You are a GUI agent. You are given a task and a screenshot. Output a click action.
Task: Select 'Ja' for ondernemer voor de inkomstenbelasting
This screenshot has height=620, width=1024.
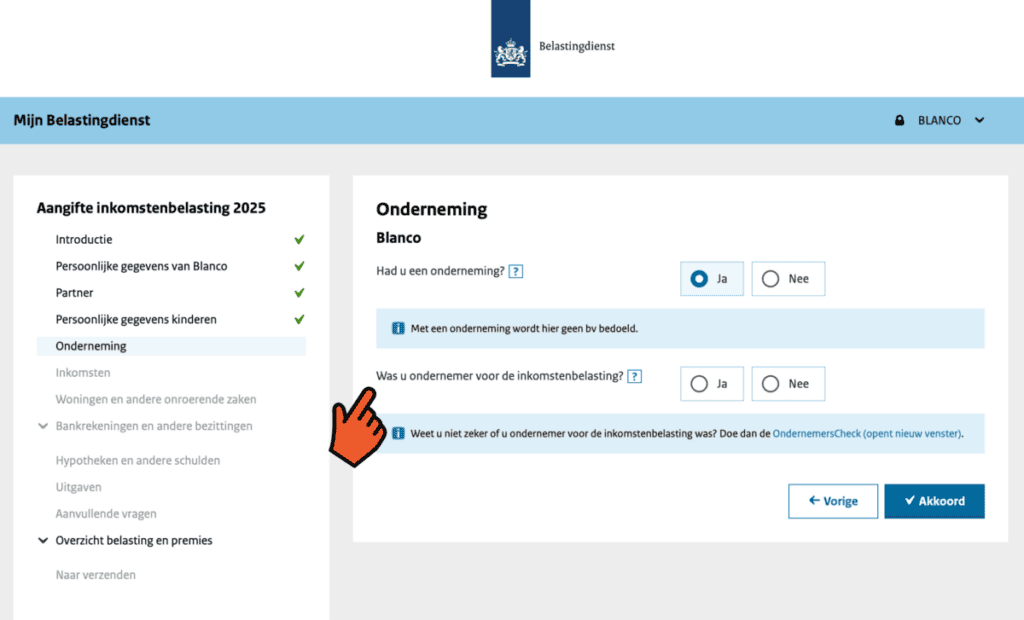point(711,384)
